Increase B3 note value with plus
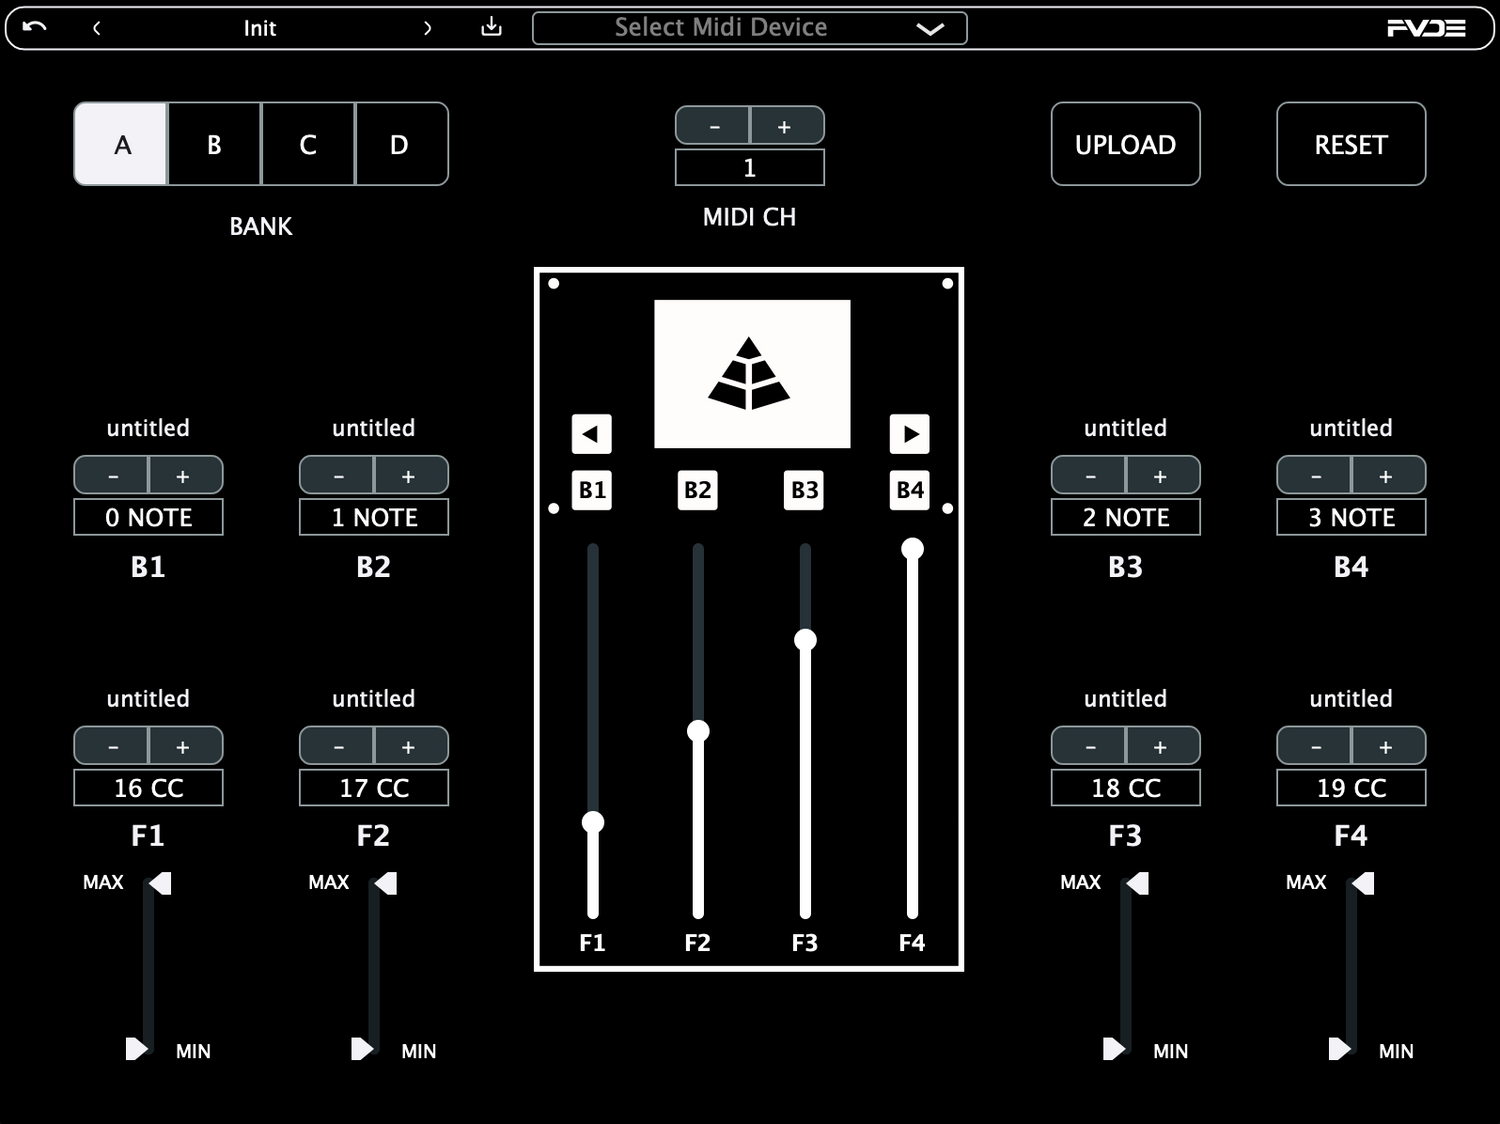 (x=1163, y=476)
